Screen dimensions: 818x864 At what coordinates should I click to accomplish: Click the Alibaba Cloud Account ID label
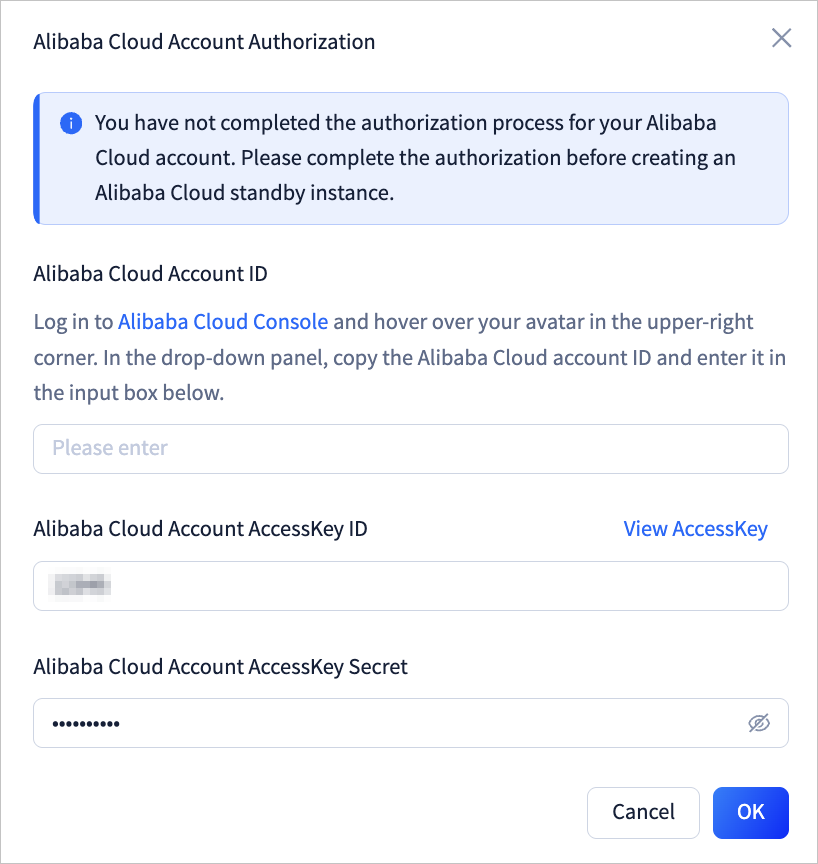pos(150,273)
